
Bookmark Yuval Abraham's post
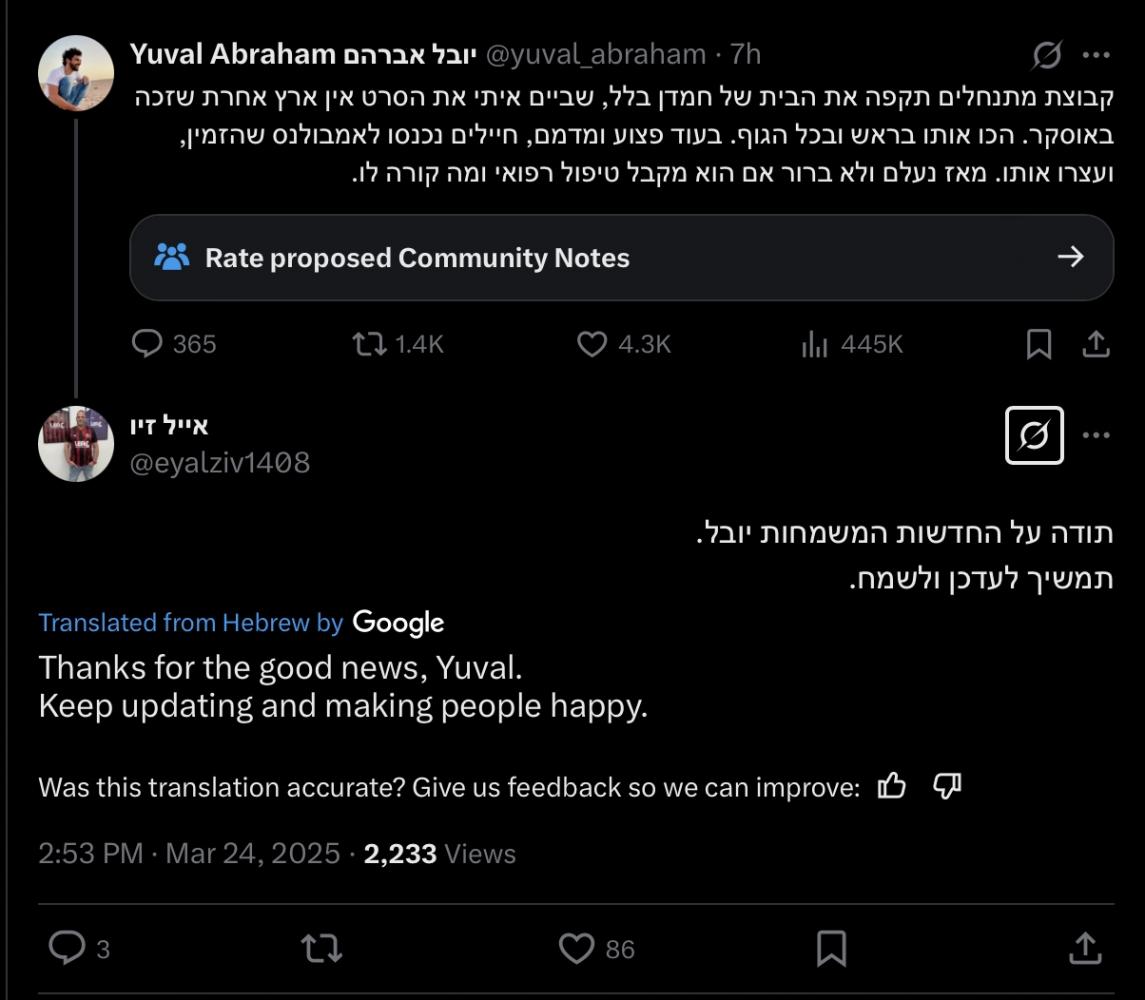(x=1039, y=344)
